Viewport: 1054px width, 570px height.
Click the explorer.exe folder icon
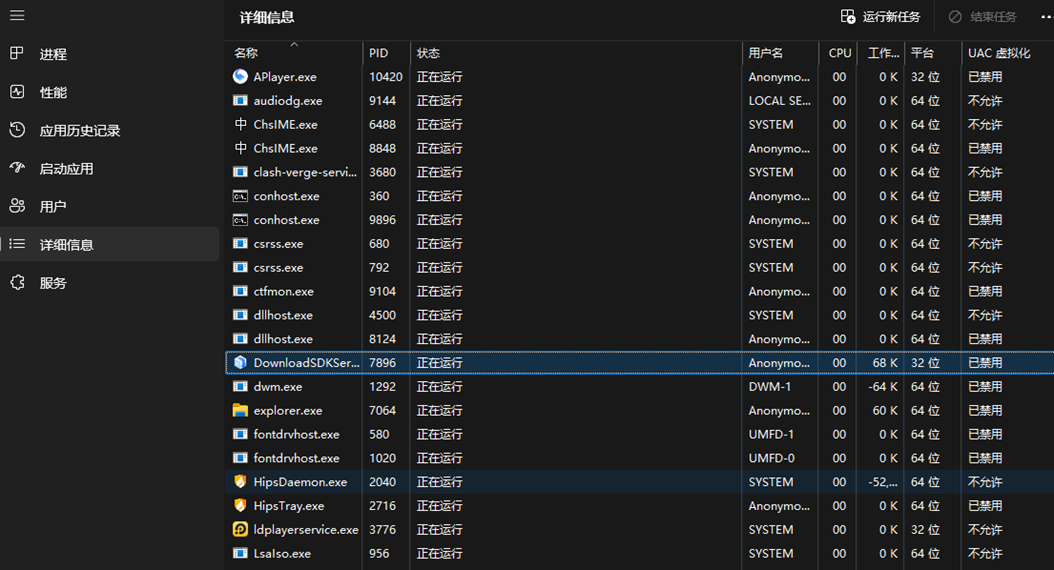pos(240,411)
